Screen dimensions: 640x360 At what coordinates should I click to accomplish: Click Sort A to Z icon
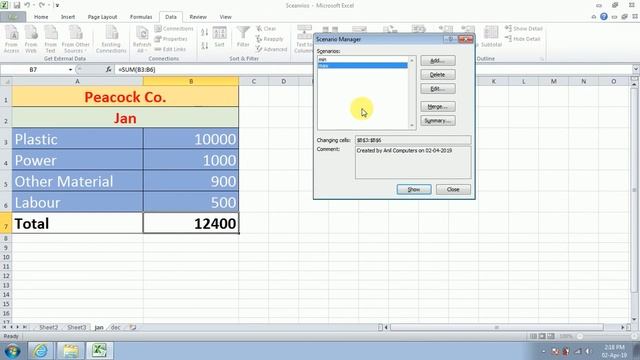click(204, 32)
